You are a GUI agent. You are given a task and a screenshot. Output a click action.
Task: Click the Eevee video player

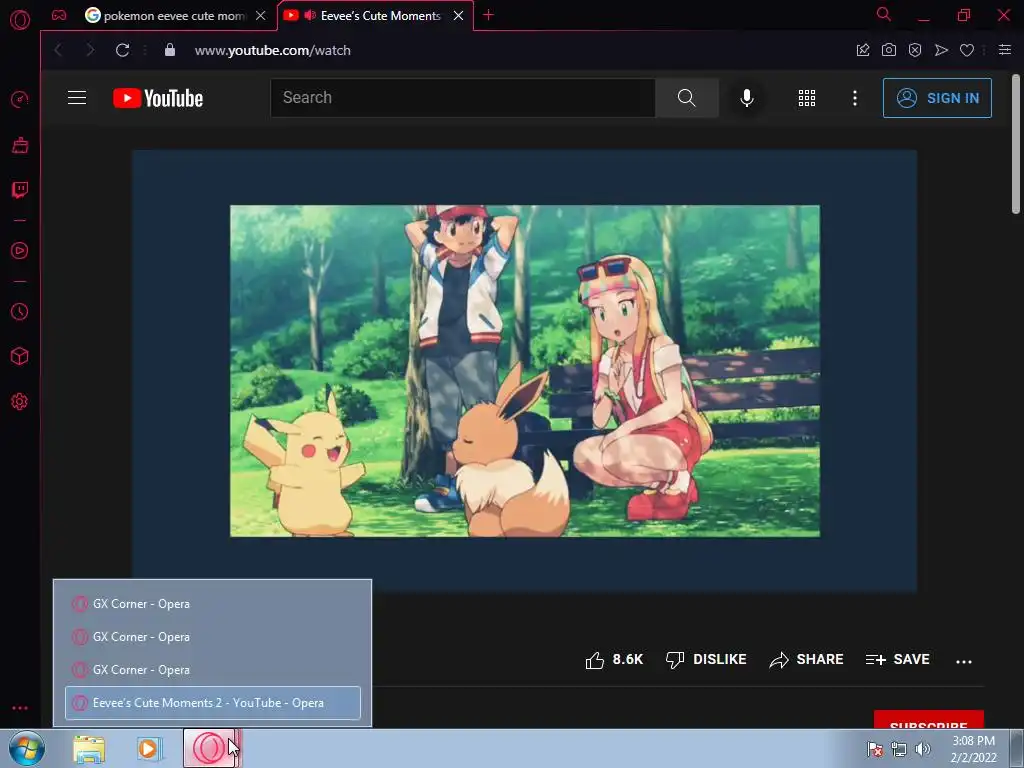pyautogui.click(x=524, y=371)
